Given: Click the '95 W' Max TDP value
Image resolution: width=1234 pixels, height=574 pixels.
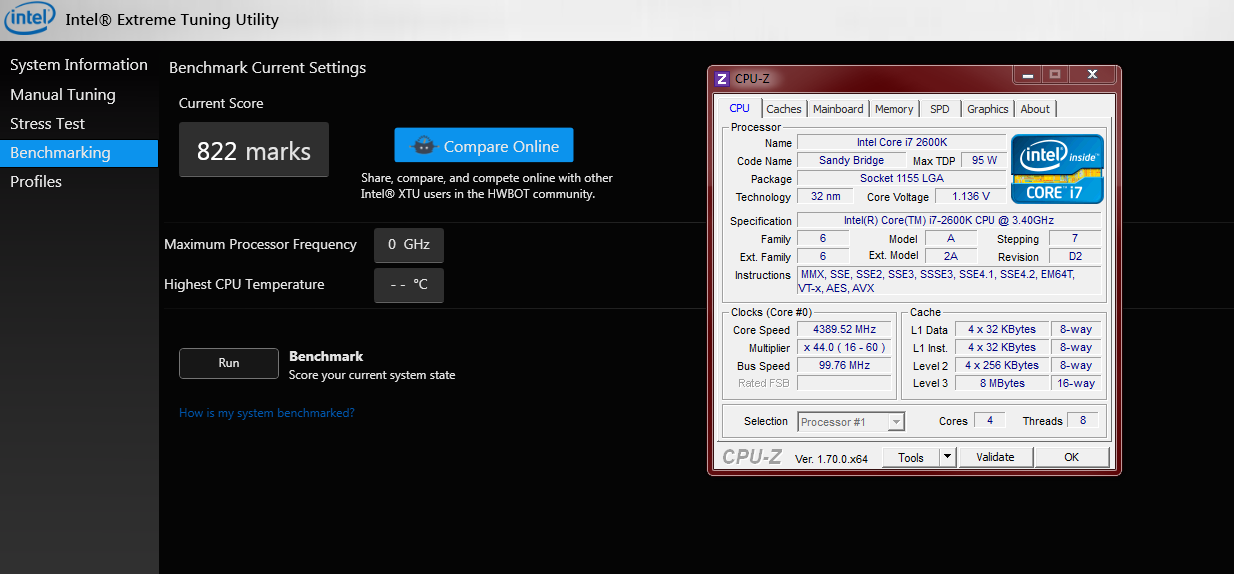Looking at the screenshot, I should (984, 160).
